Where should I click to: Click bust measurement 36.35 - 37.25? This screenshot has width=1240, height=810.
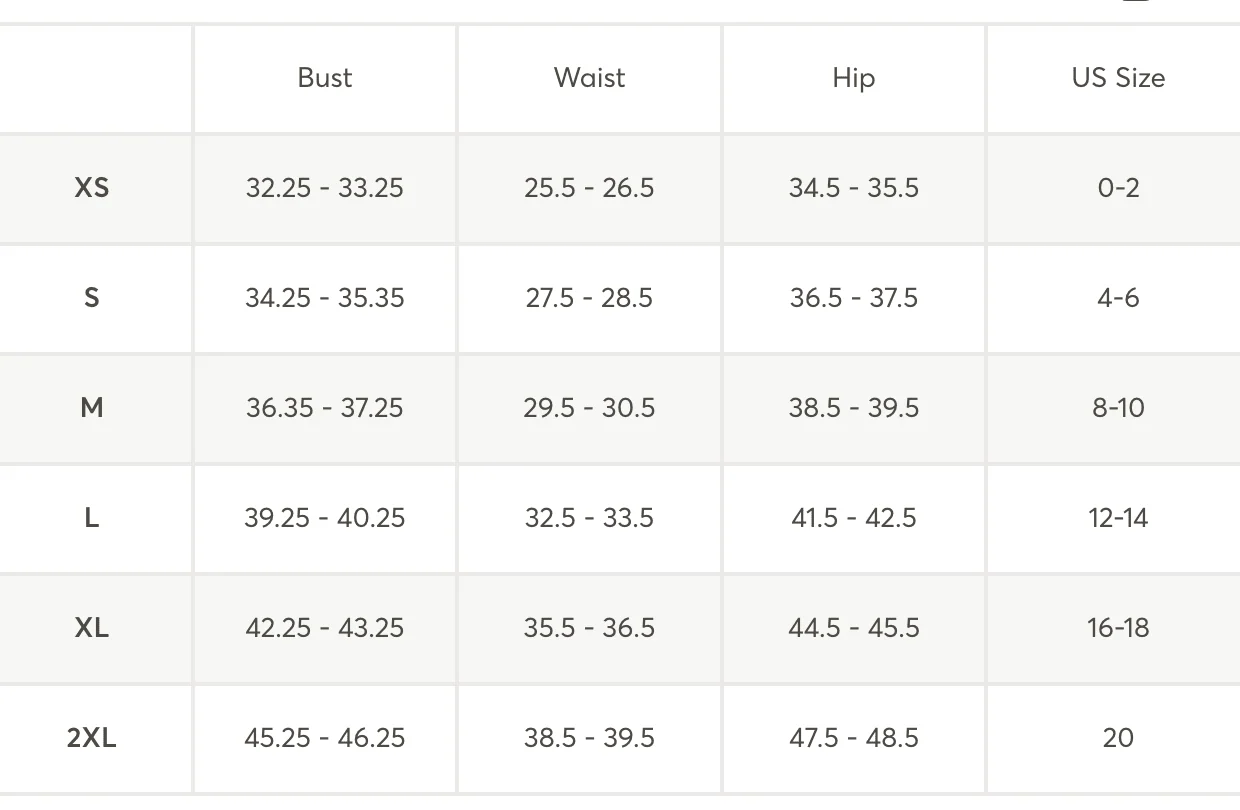(x=325, y=408)
